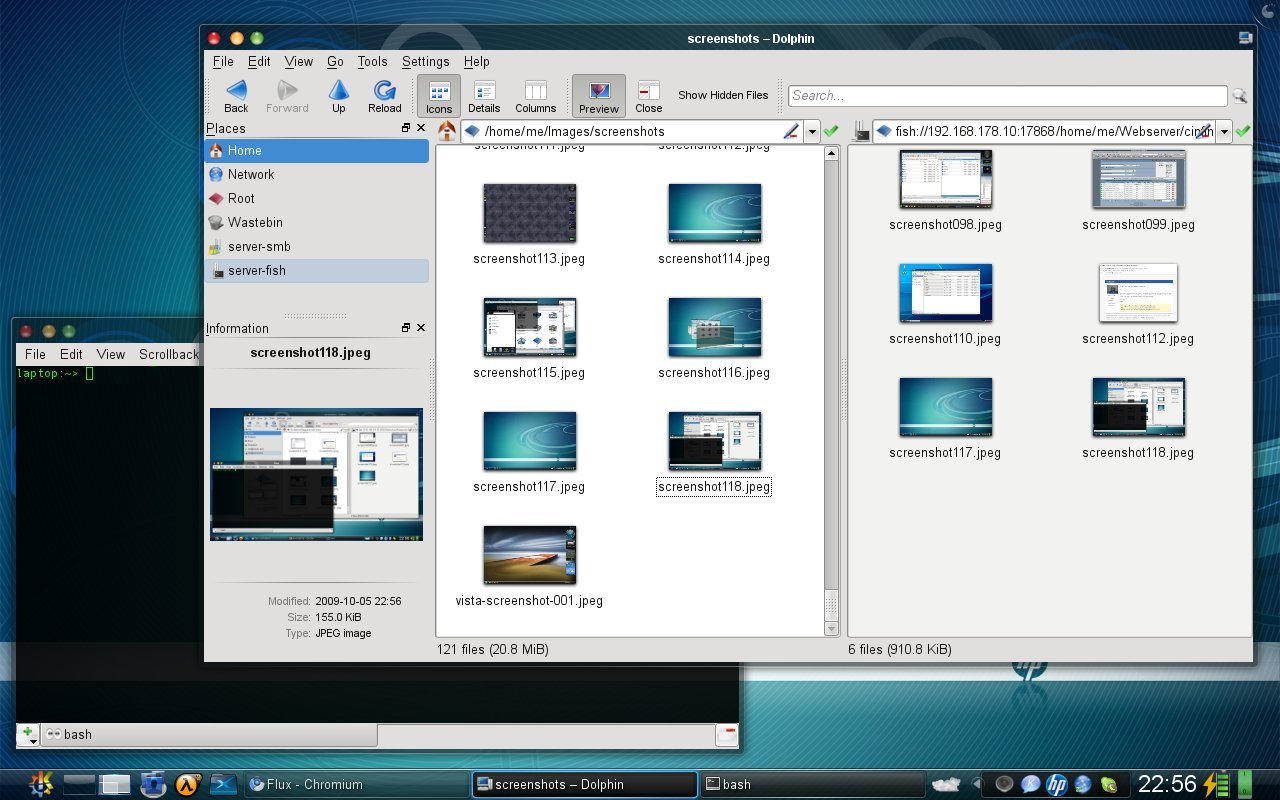Launch the Half-Life lambda icon on the taskbar
This screenshot has width=1280, height=800.
[x=189, y=784]
